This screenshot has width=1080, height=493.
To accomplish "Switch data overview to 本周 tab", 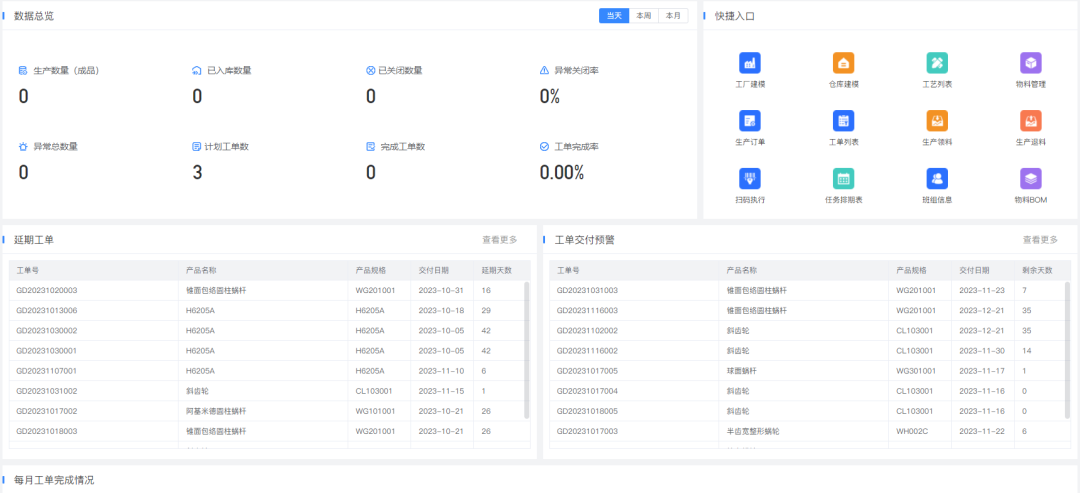I will (x=644, y=15).
